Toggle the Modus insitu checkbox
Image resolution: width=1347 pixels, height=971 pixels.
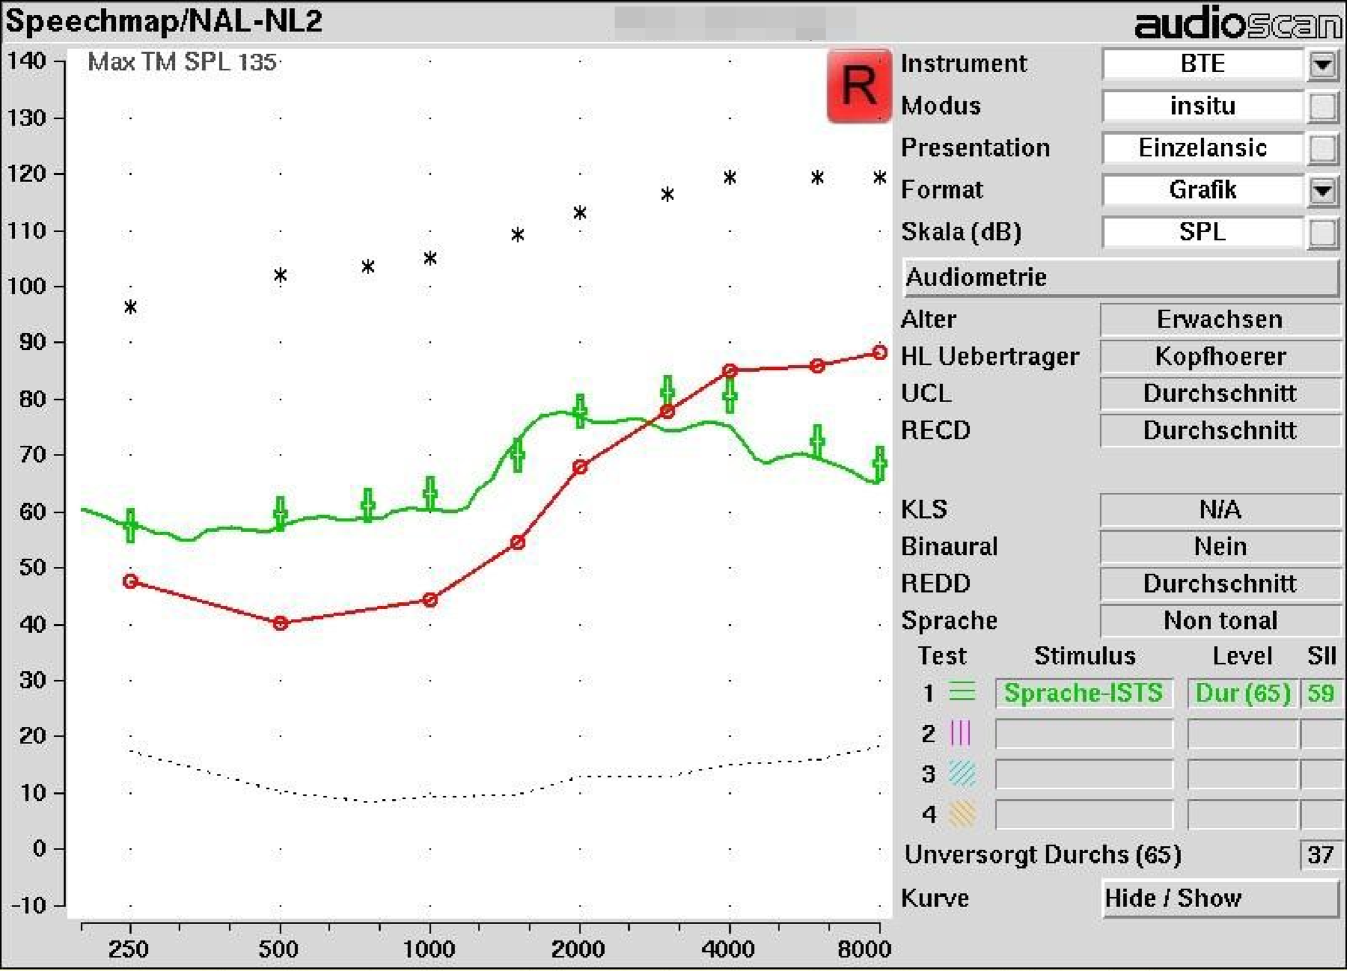click(1322, 106)
